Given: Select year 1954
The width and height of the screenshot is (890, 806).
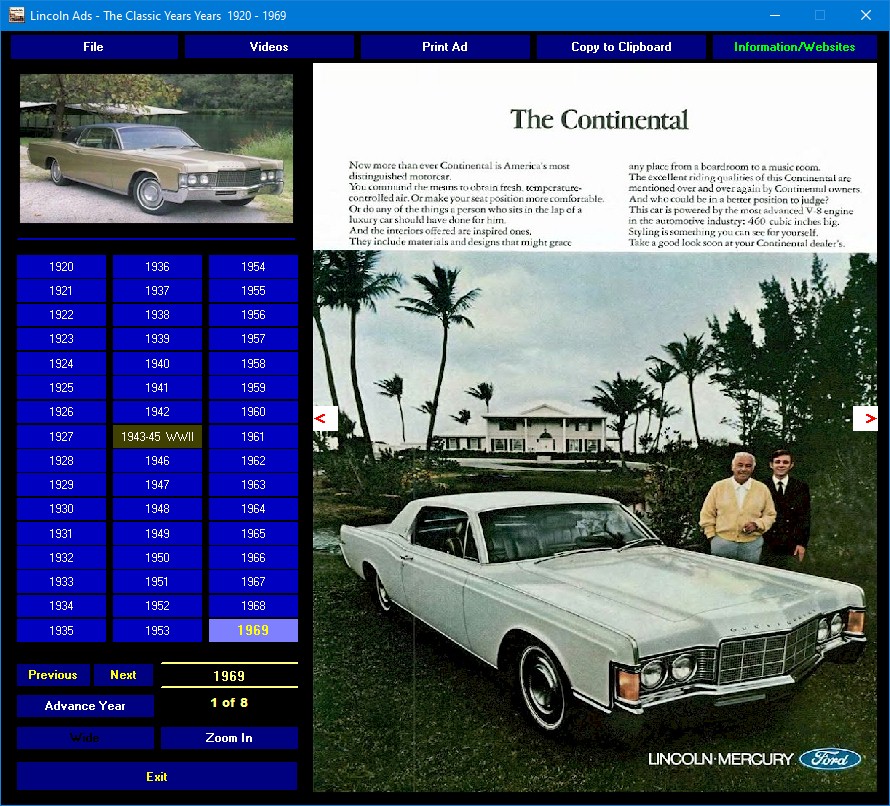Looking at the screenshot, I should (253, 267).
